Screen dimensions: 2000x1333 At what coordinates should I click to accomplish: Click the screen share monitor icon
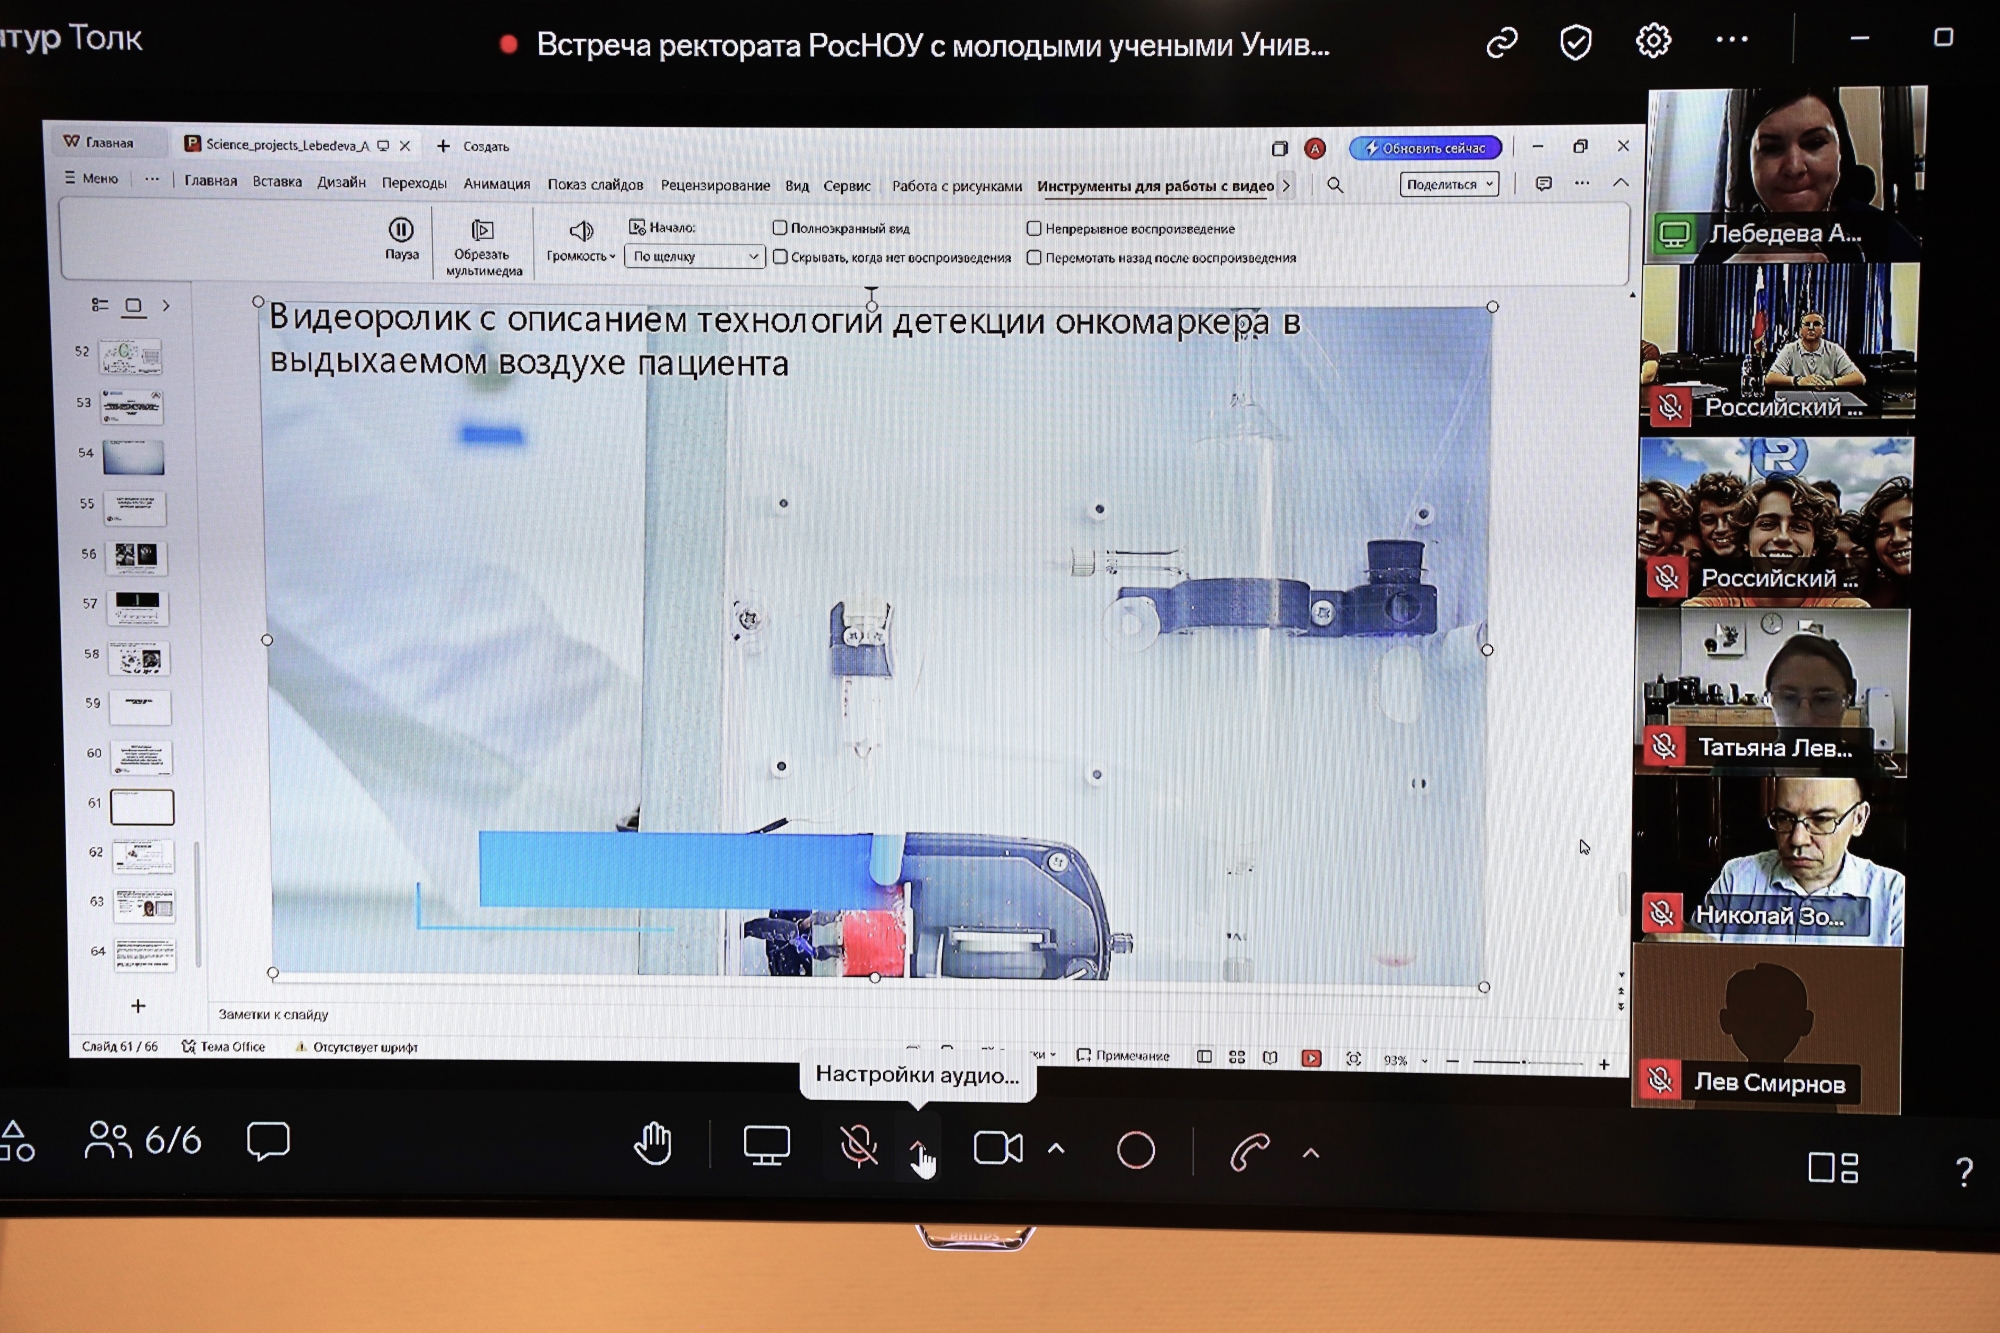(766, 1146)
